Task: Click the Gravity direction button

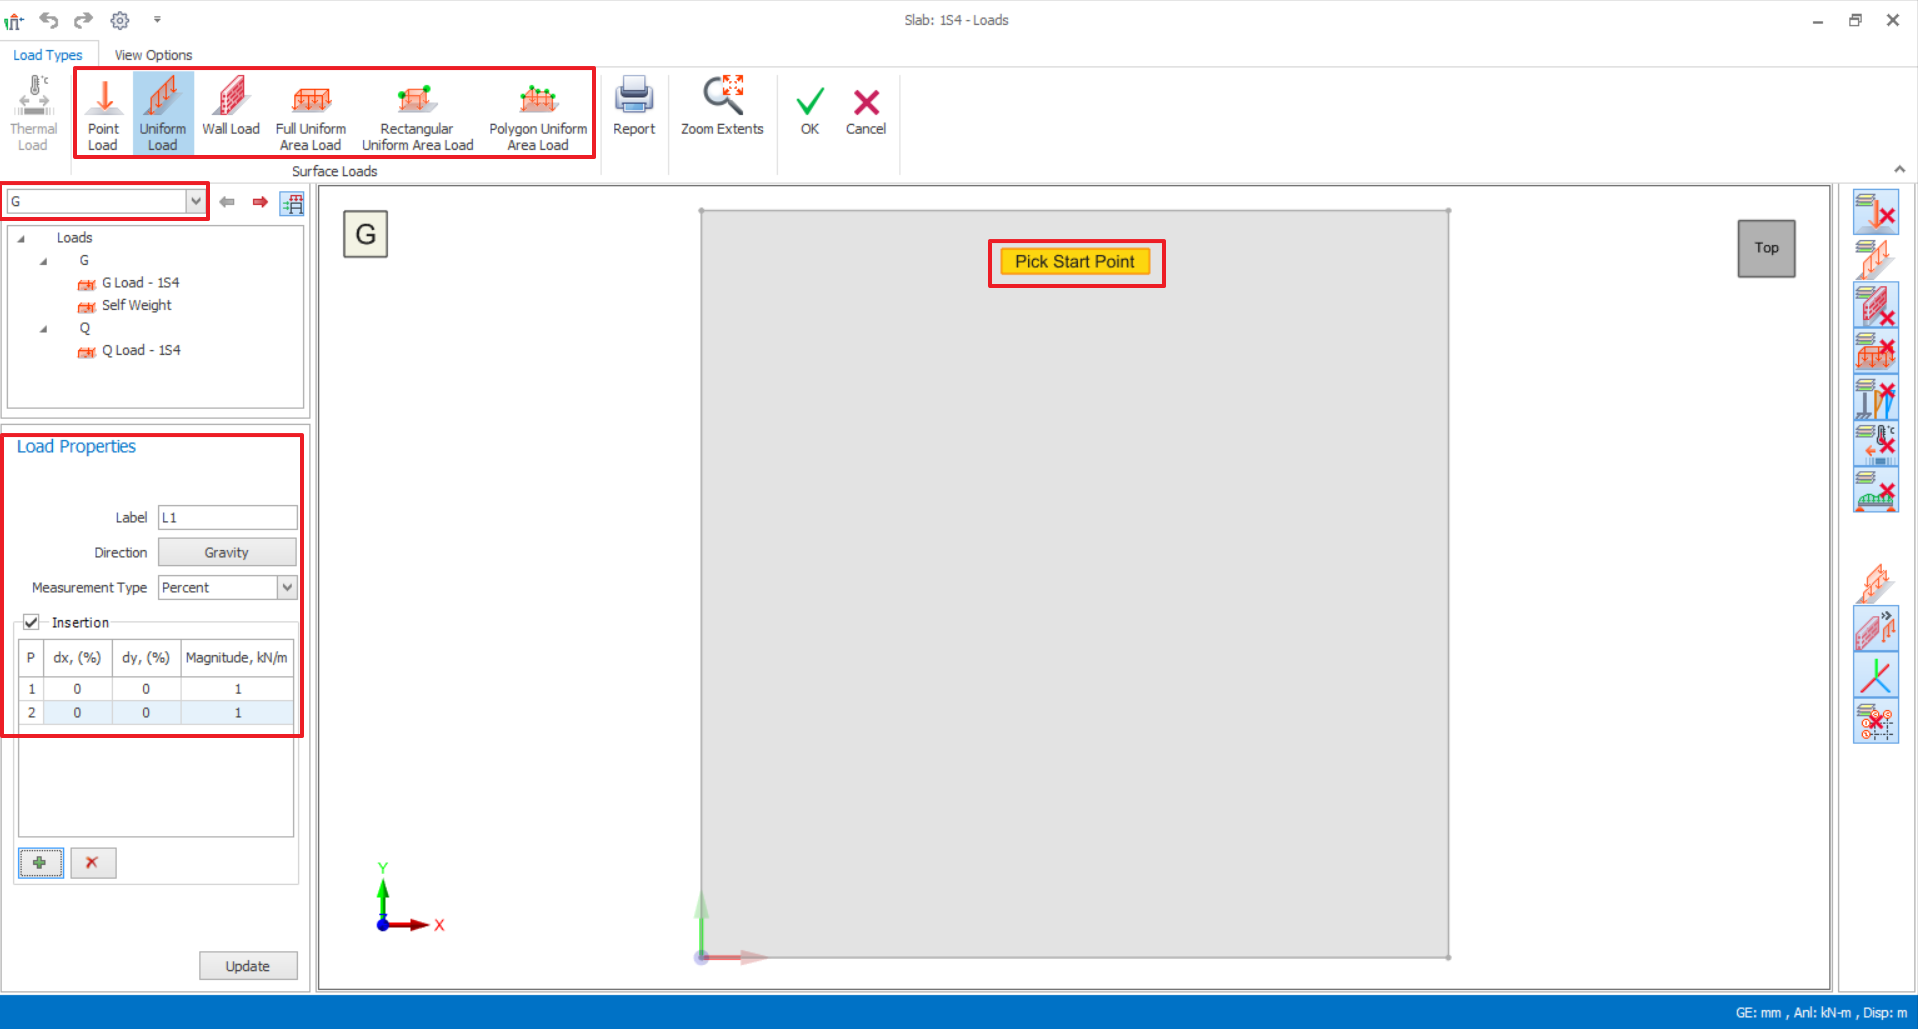Action: coord(227,552)
